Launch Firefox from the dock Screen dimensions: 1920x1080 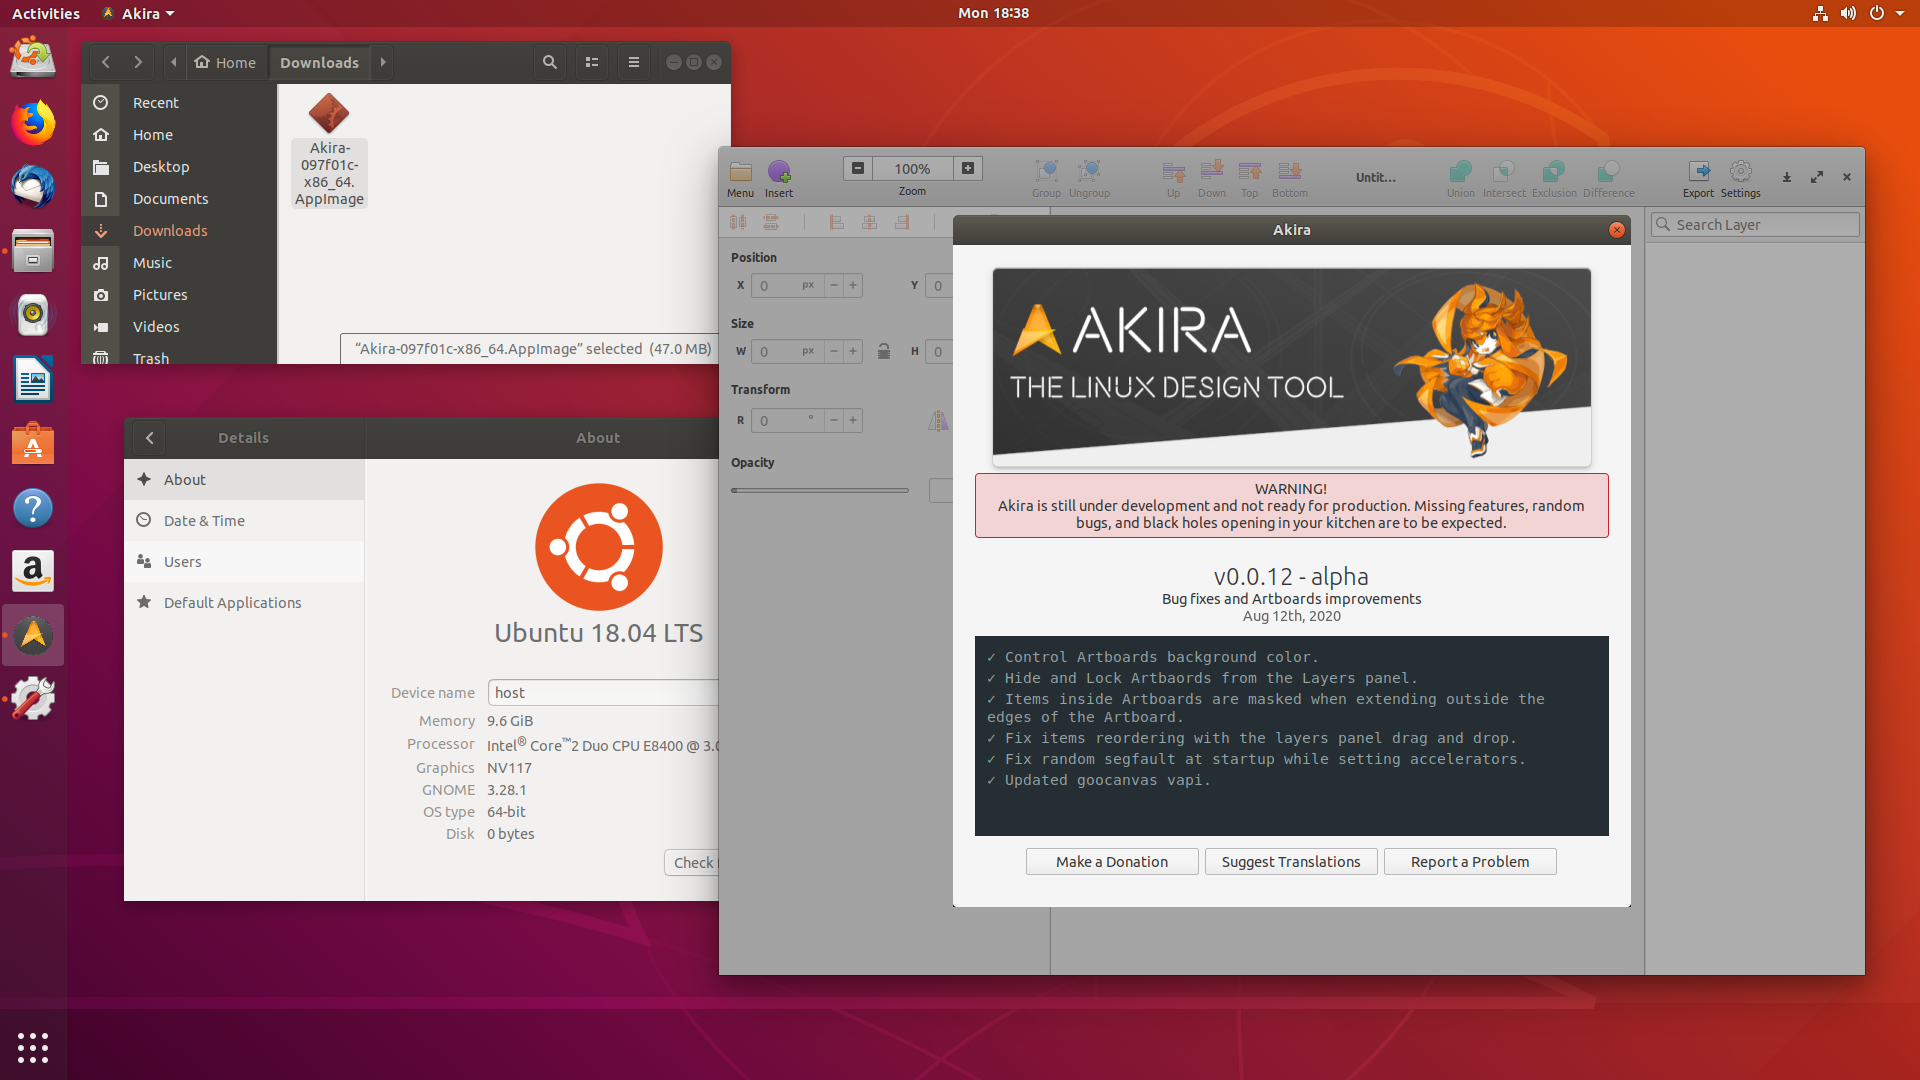pyautogui.click(x=33, y=122)
